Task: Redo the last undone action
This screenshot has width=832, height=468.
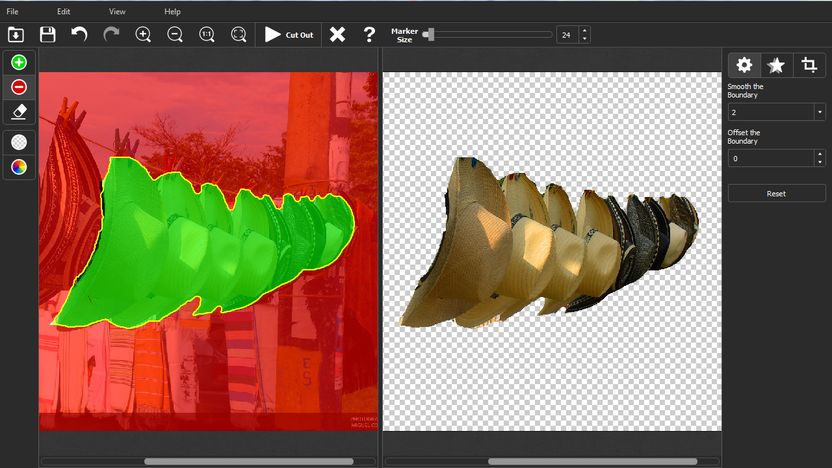Action: [111, 35]
